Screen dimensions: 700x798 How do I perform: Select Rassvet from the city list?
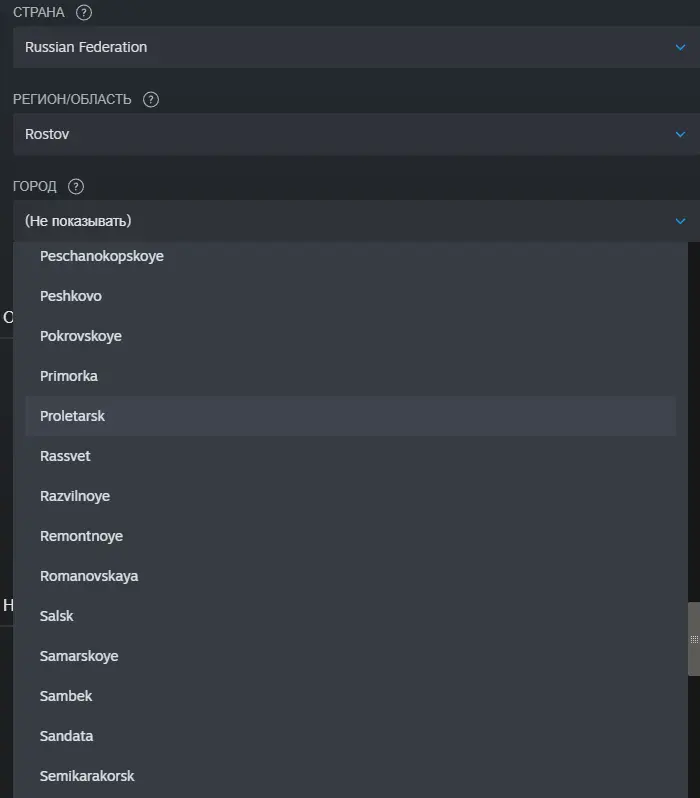pyautogui.click(x=350, y=456)
